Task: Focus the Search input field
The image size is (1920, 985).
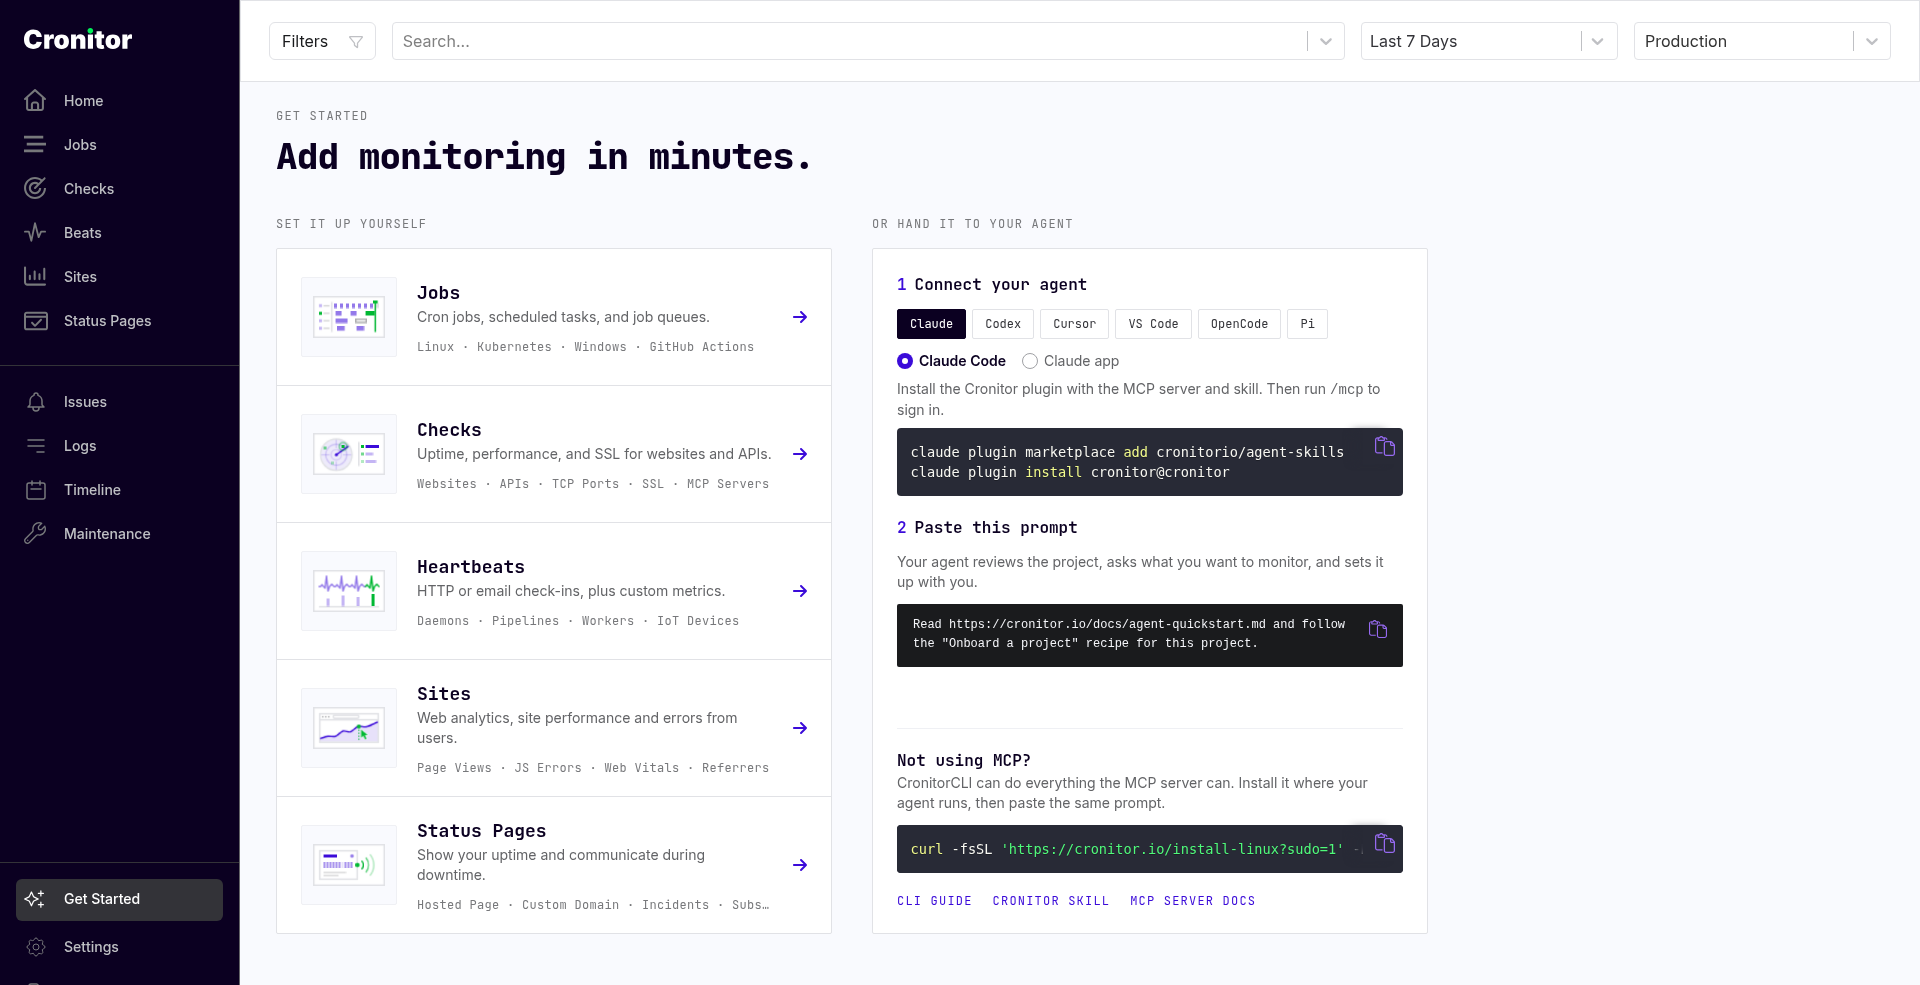Action: (x=850, y=41)
